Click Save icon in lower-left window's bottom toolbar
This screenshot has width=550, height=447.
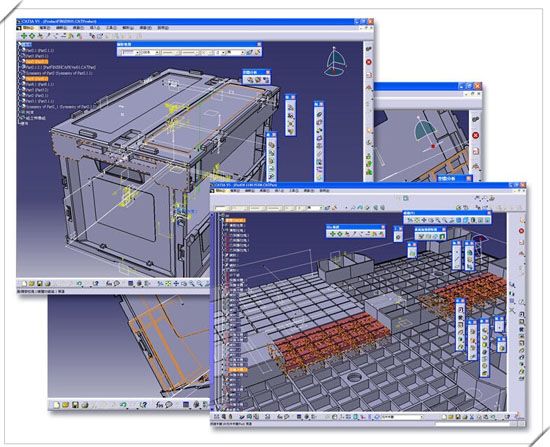[75, 405]
